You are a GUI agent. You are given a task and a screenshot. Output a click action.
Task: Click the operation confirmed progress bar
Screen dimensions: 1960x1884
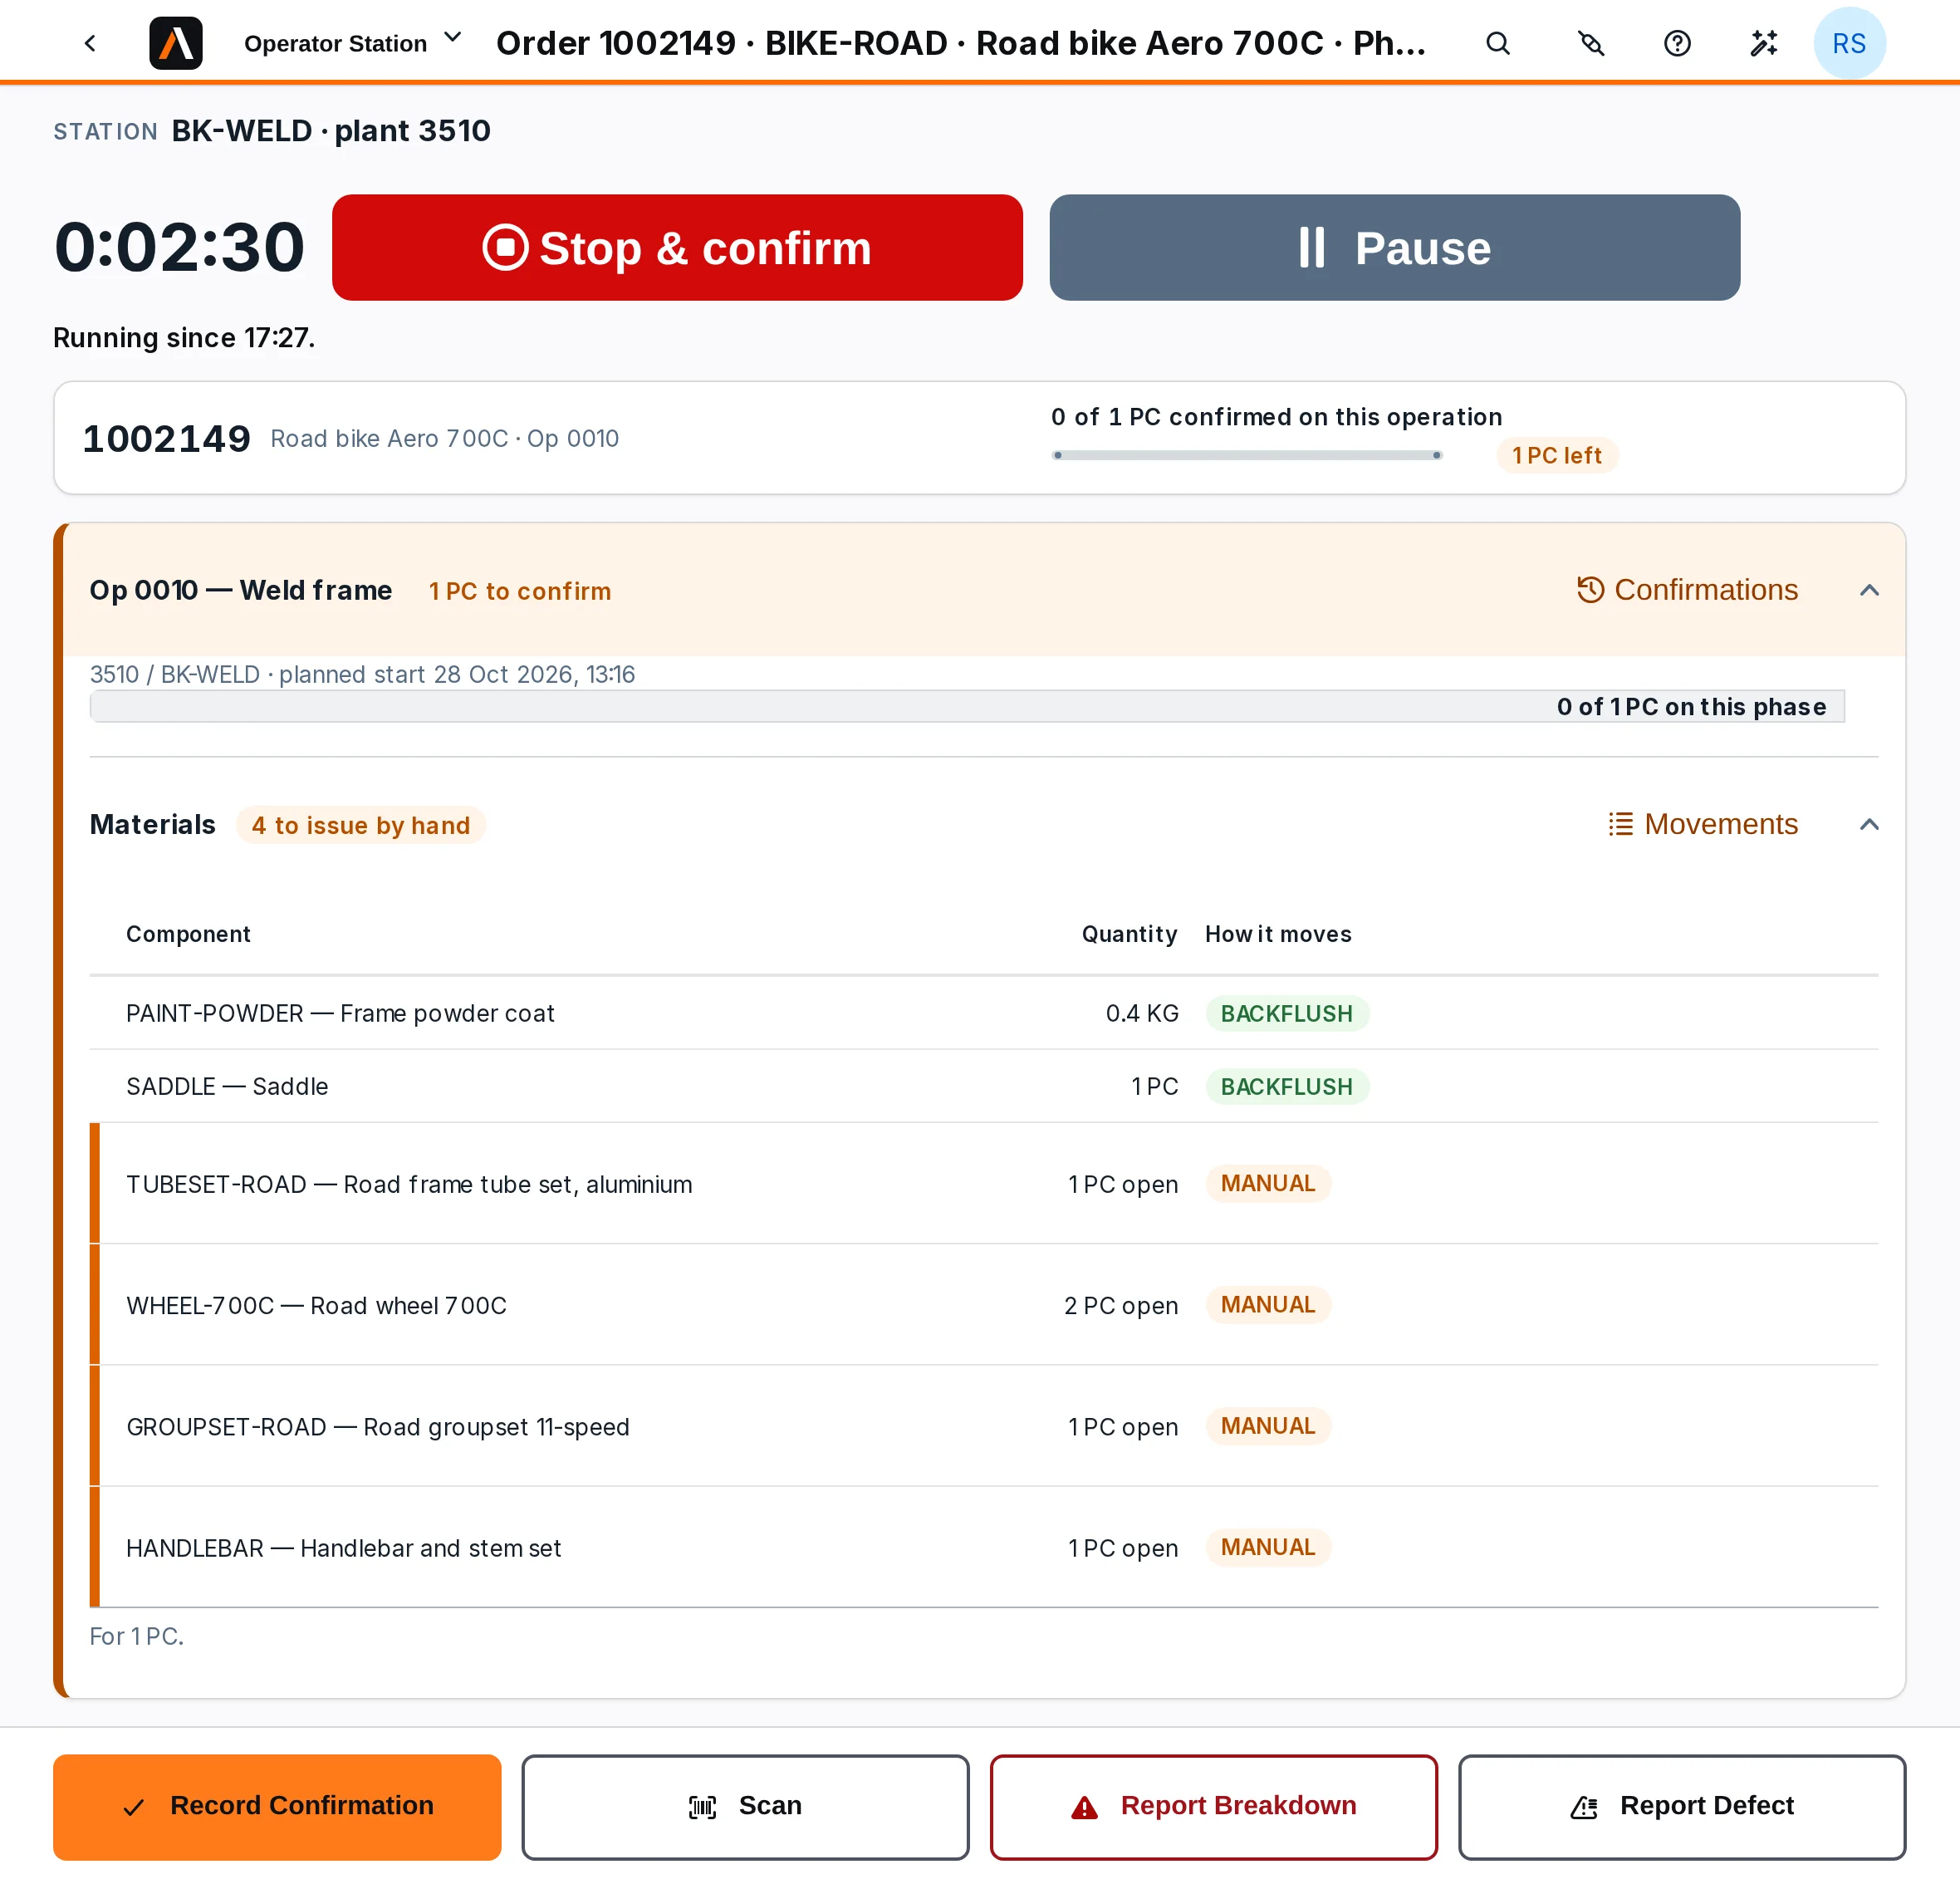(1246, 455)
